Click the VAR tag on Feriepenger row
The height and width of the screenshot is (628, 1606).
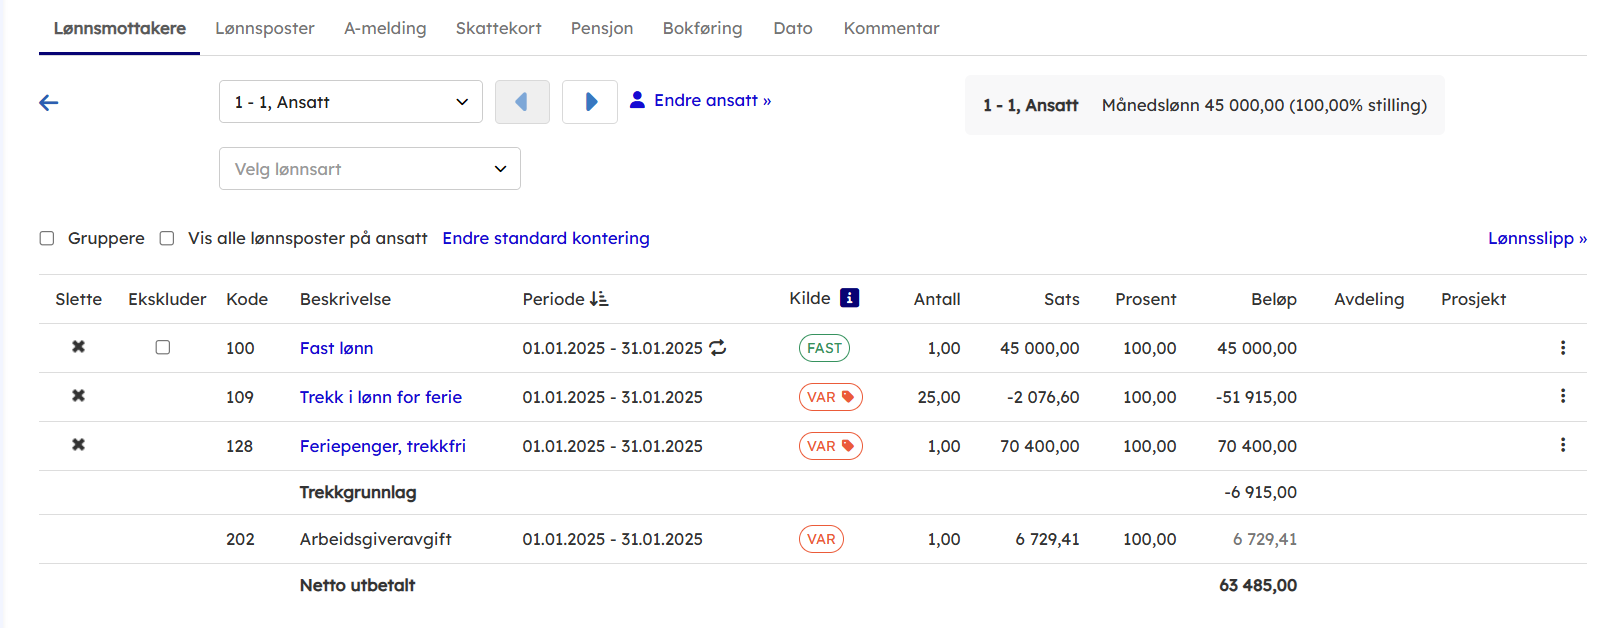pos(830,446)
